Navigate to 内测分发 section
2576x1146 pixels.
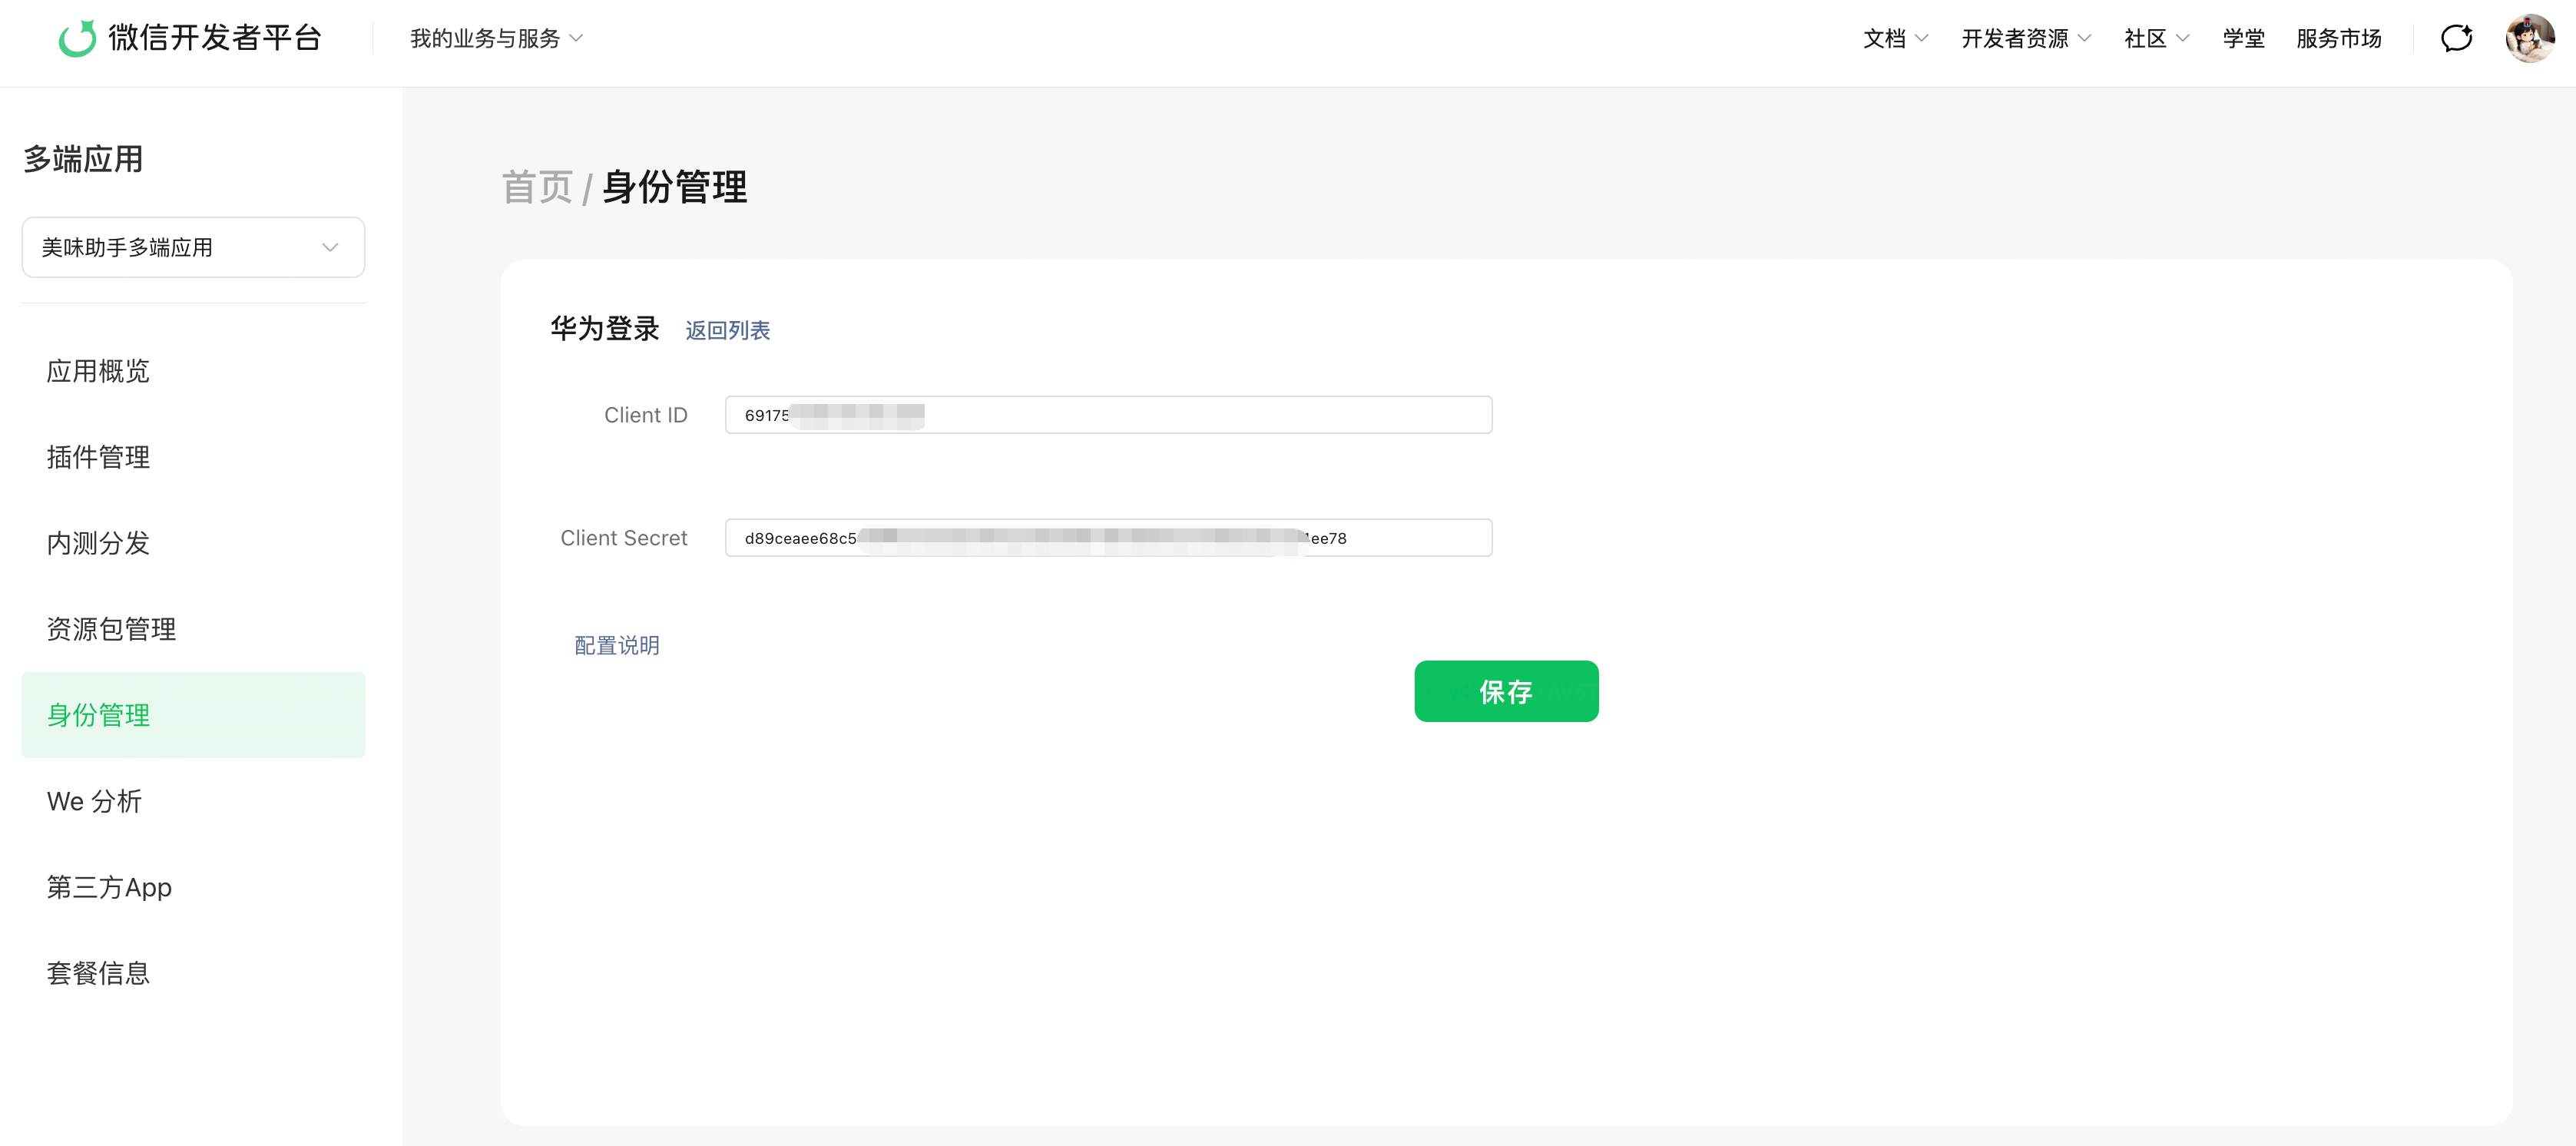(x=98, y=543)
